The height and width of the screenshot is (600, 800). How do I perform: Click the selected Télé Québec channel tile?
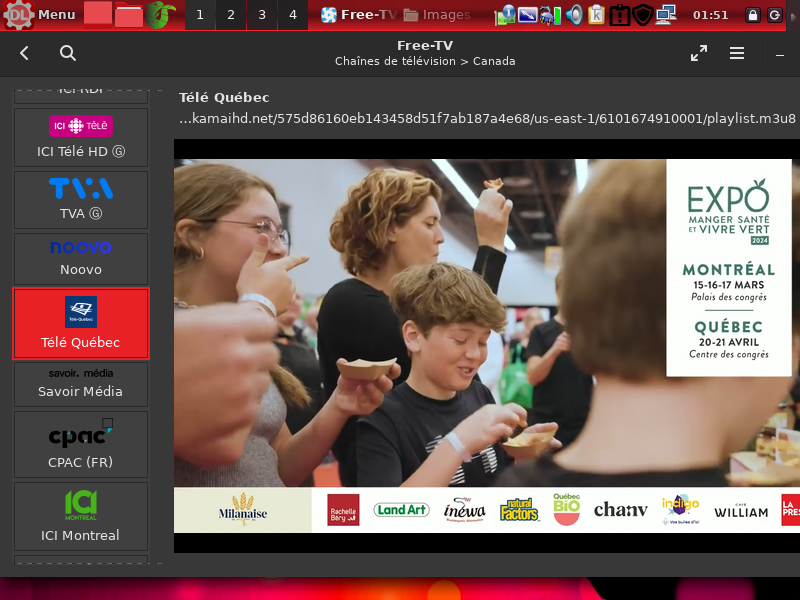(x=81, y=323)
